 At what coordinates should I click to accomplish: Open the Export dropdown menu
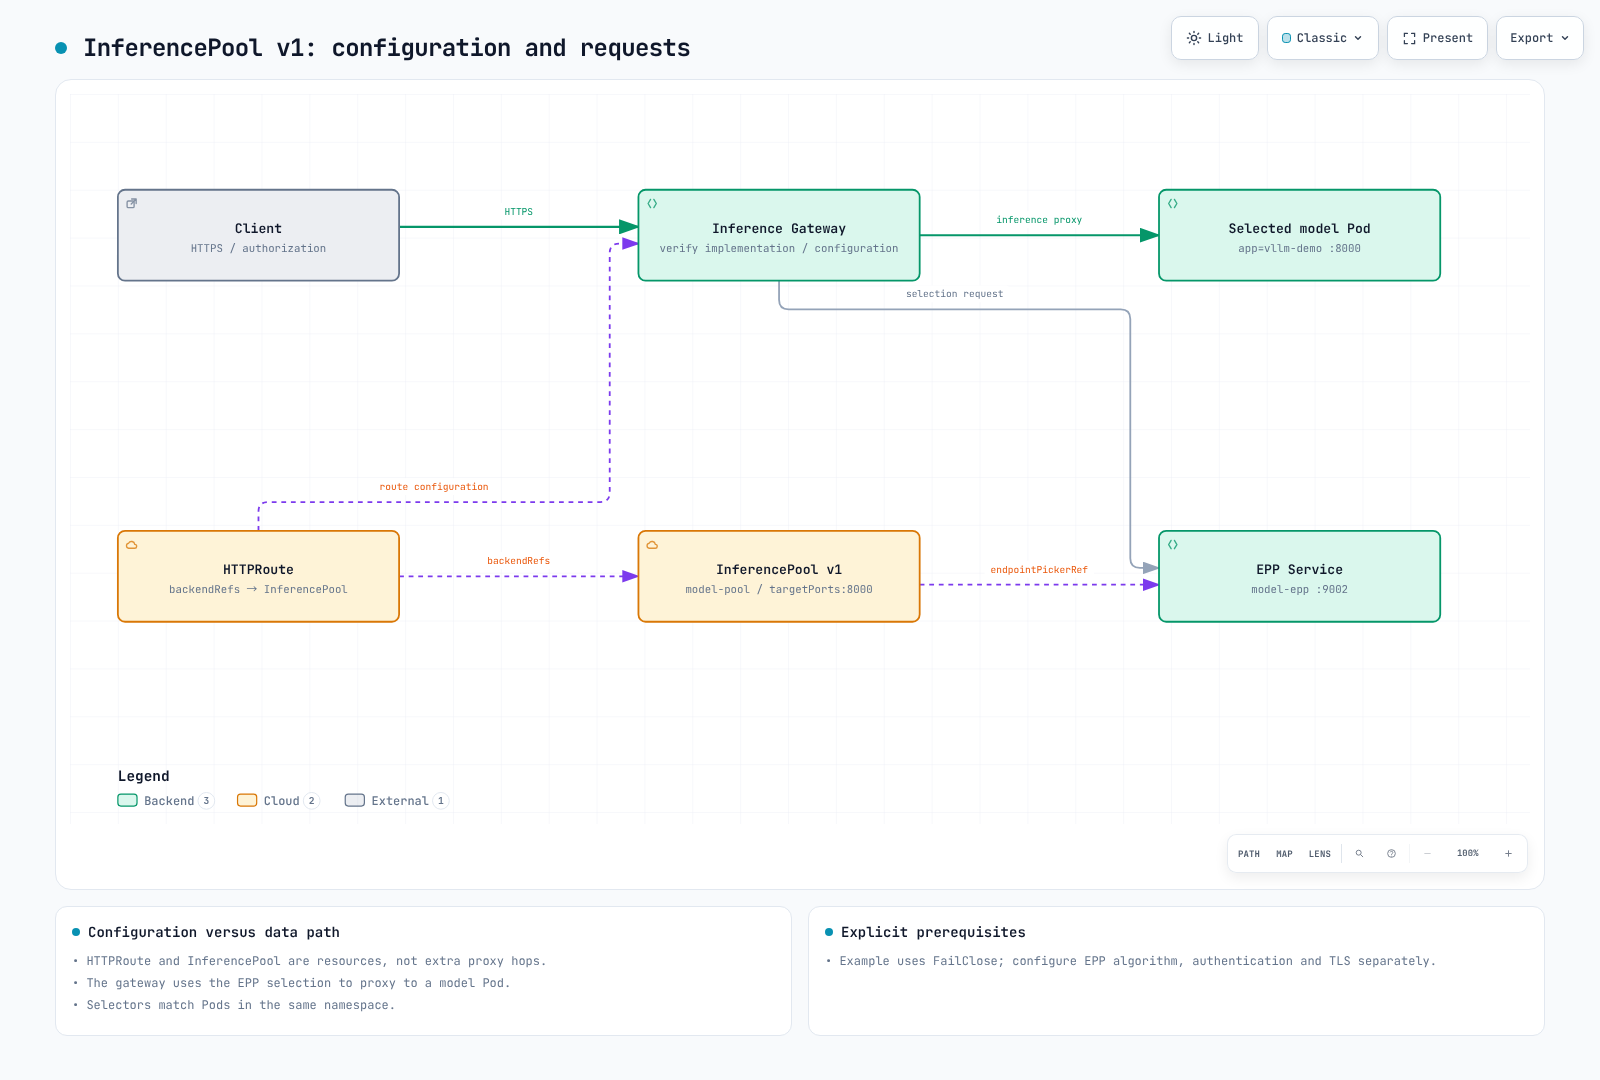coord(1539,38)
